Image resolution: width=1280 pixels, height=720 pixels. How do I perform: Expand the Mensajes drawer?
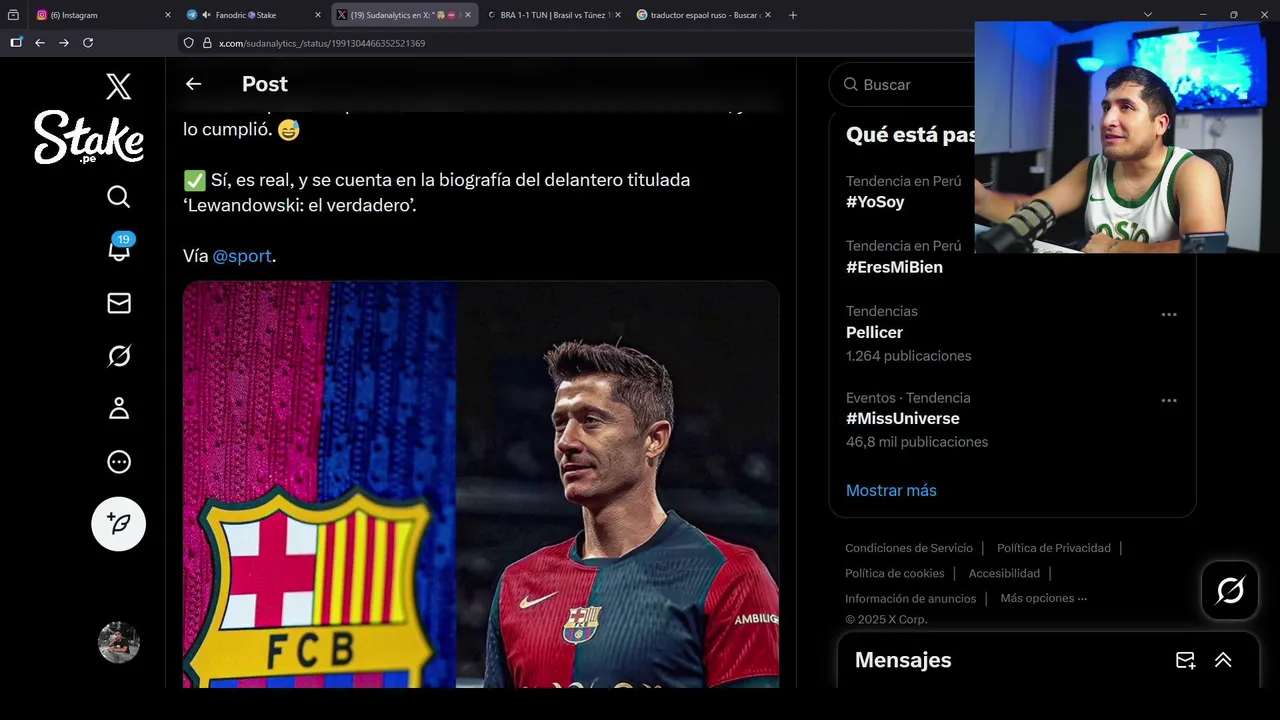tap(1223, 660)
